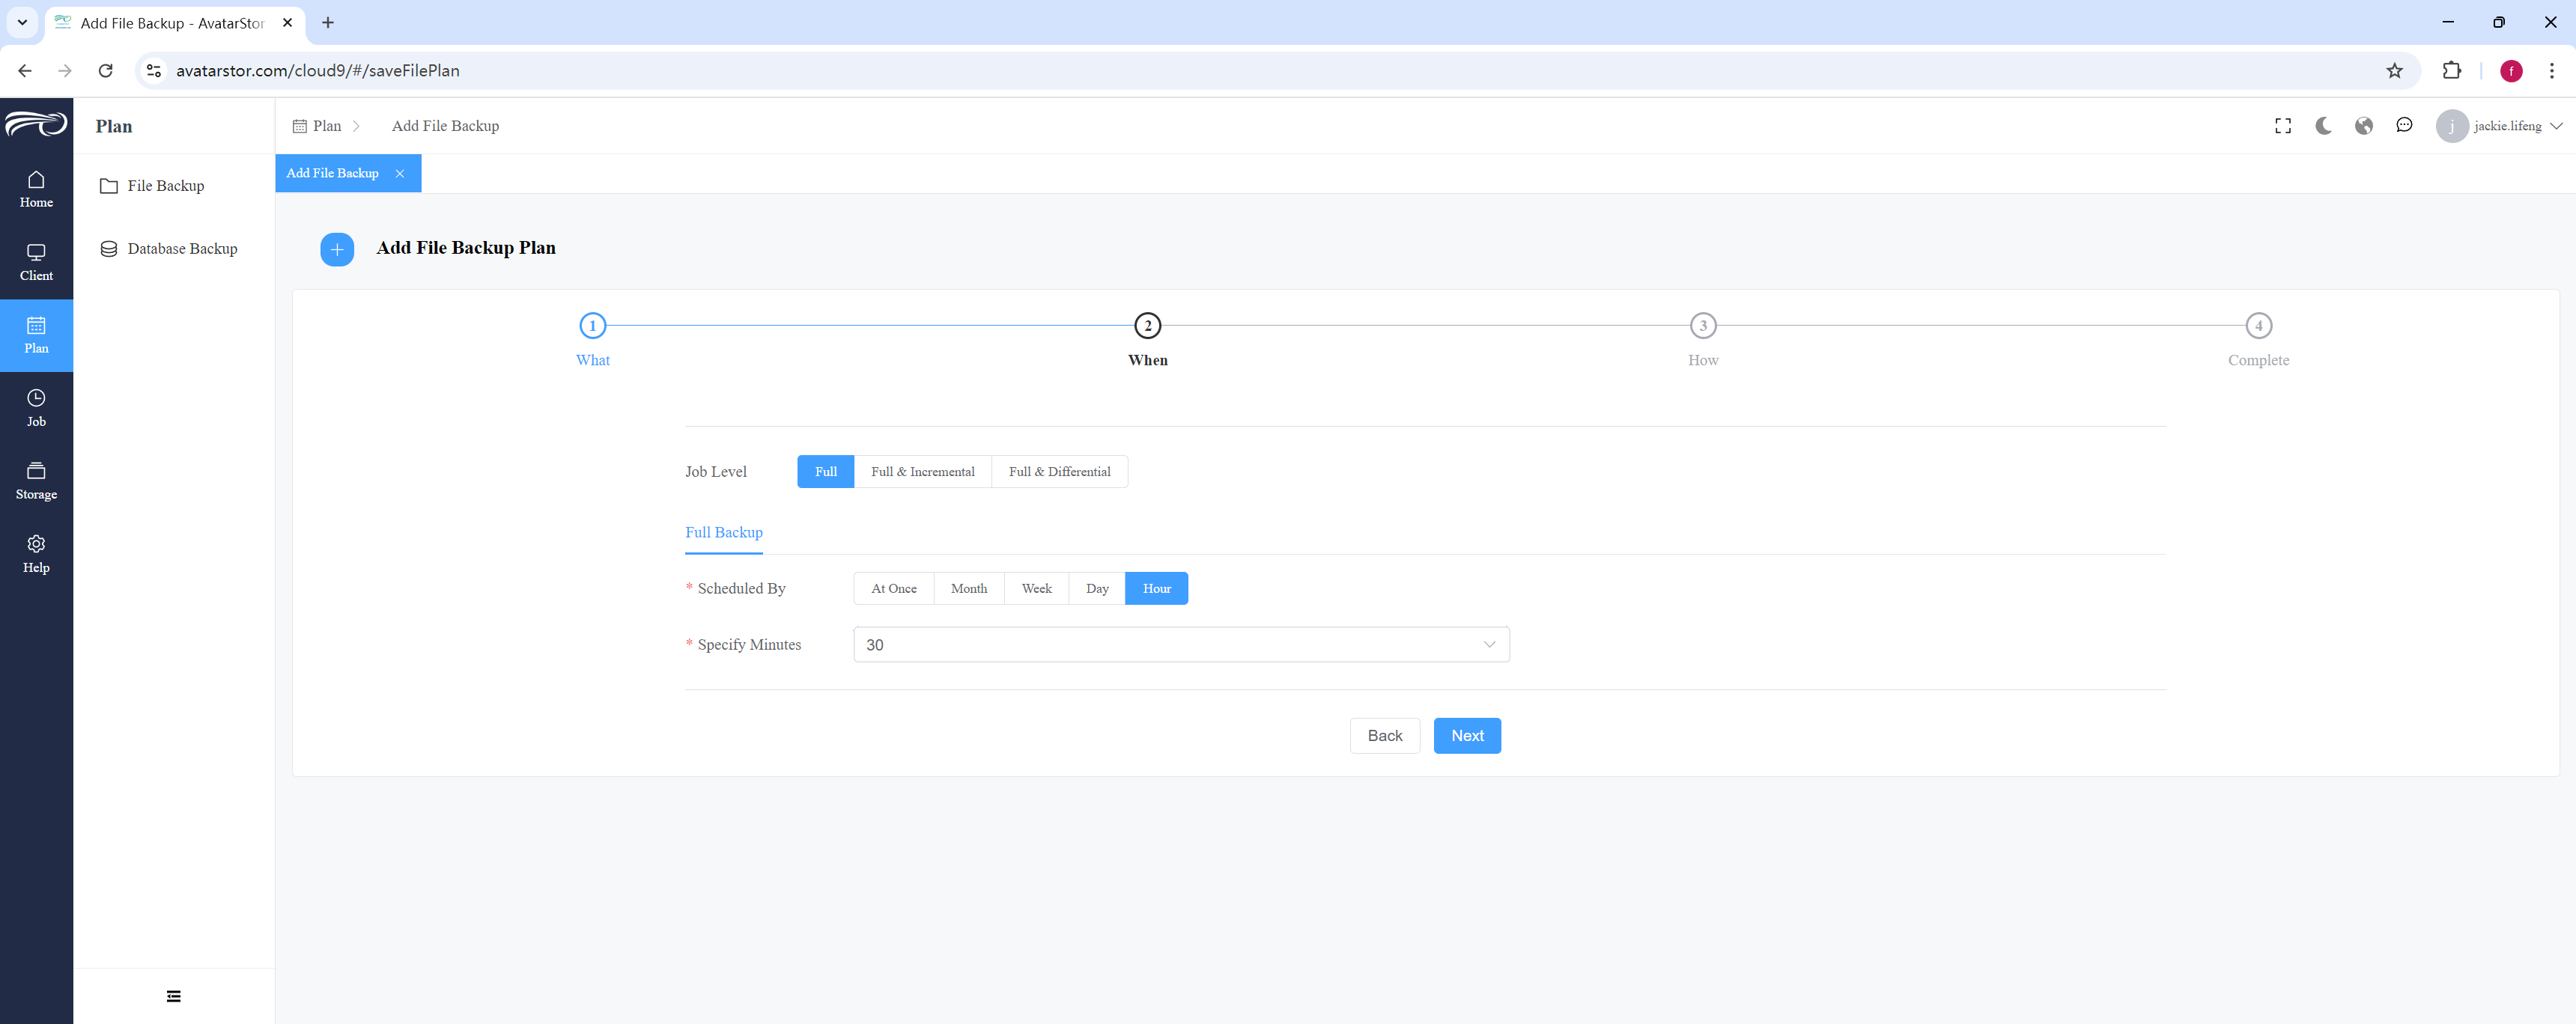
Task: Reload the browser page
Action: (106, 71)
